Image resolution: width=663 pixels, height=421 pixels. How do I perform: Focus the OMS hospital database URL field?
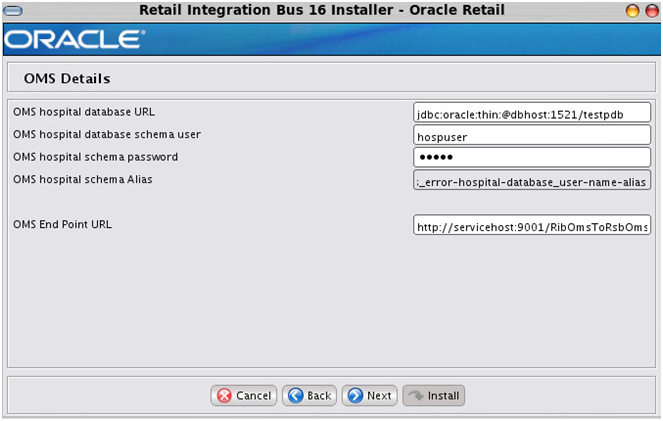click(531, 113)
